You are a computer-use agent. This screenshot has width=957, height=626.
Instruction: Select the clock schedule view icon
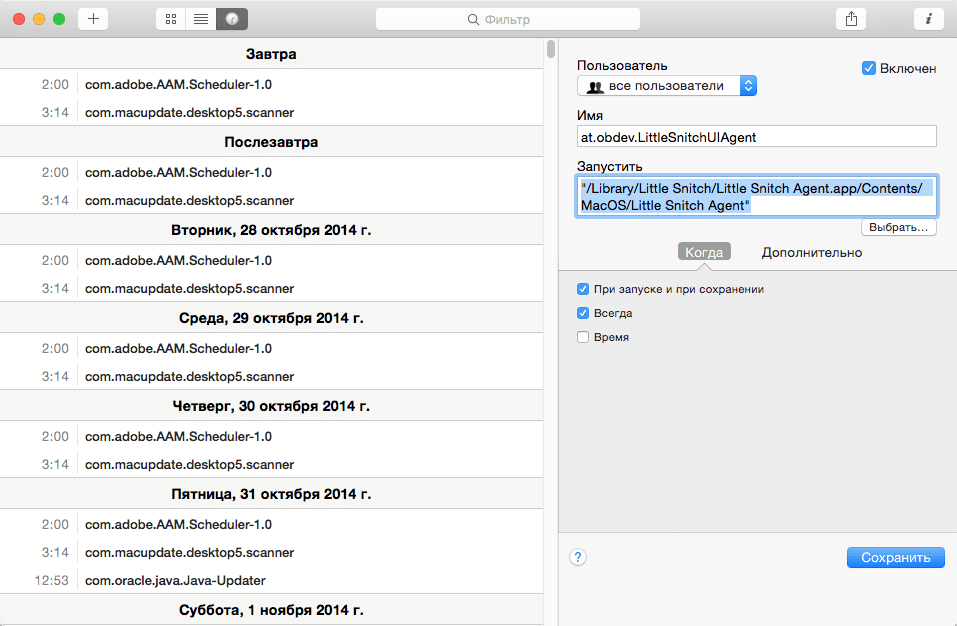[x=232, y=19]
